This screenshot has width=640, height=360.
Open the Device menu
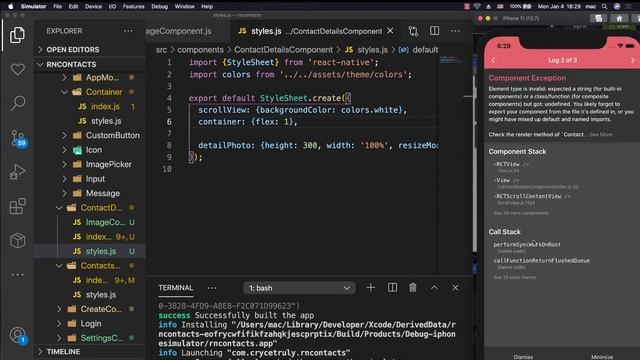point(93,7)
